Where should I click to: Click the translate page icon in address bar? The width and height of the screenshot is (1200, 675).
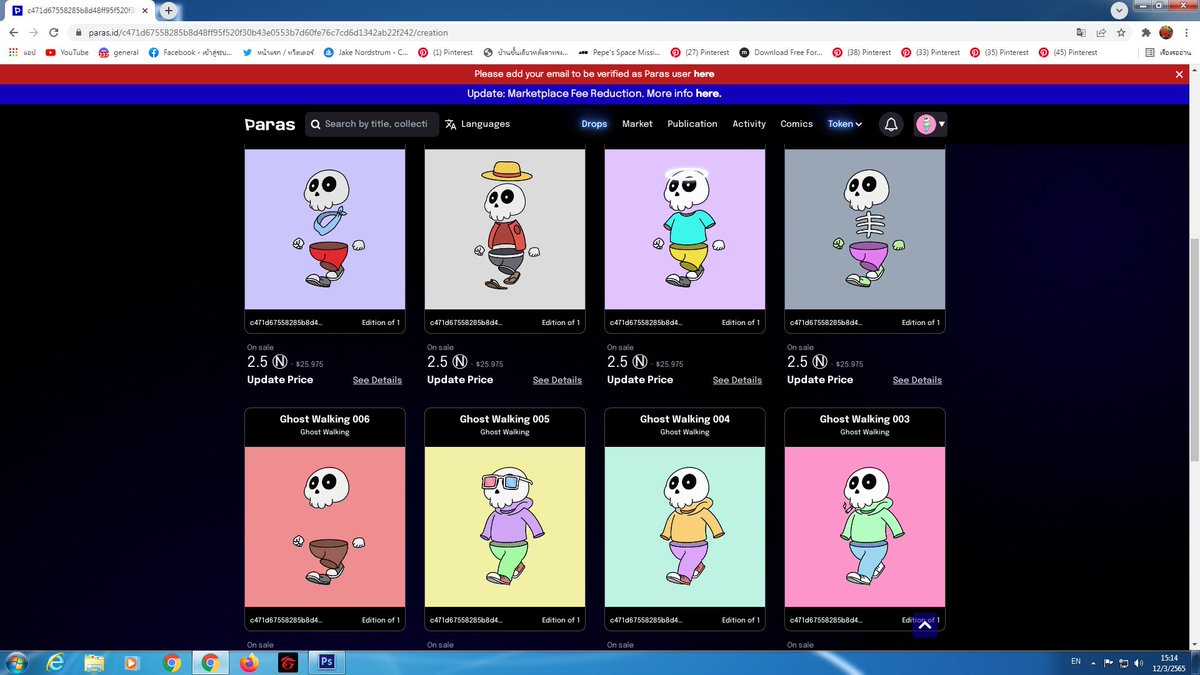click(1081, 32)
